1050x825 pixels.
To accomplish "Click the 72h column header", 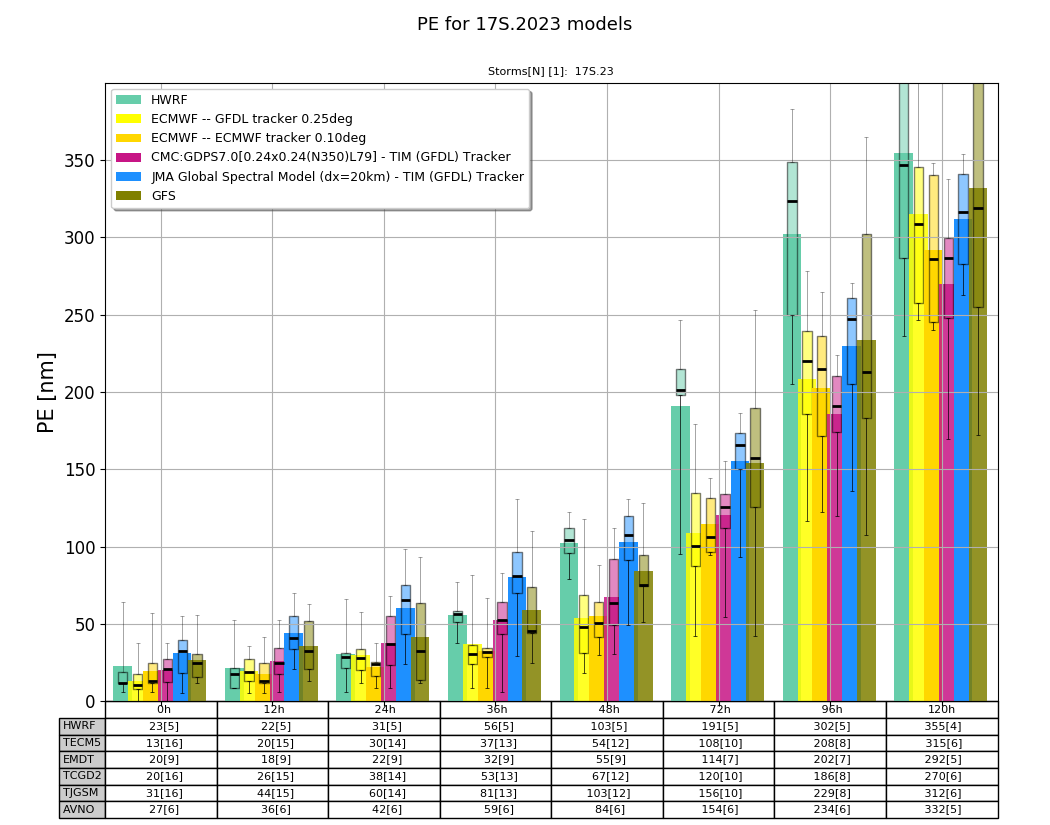I will coord(719,709).
